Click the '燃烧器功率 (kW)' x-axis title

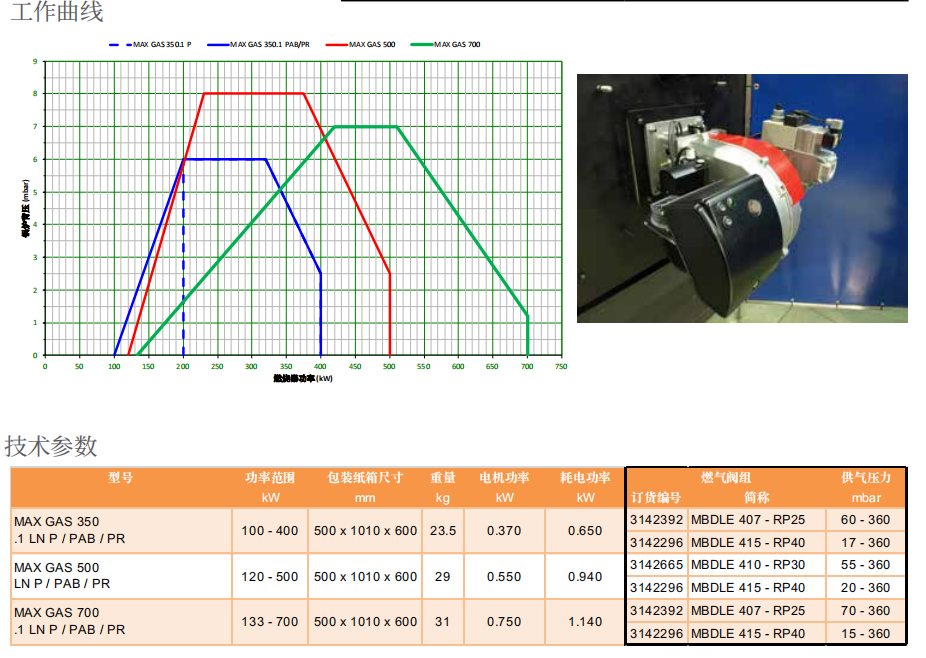click(x=303, y=378)
